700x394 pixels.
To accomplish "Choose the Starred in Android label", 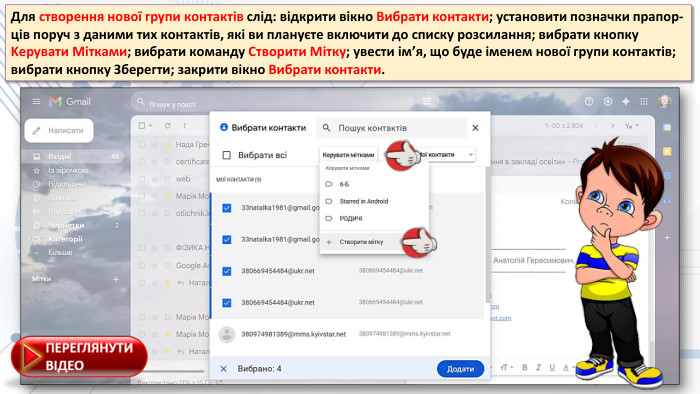I will click(x=374, y=201).
